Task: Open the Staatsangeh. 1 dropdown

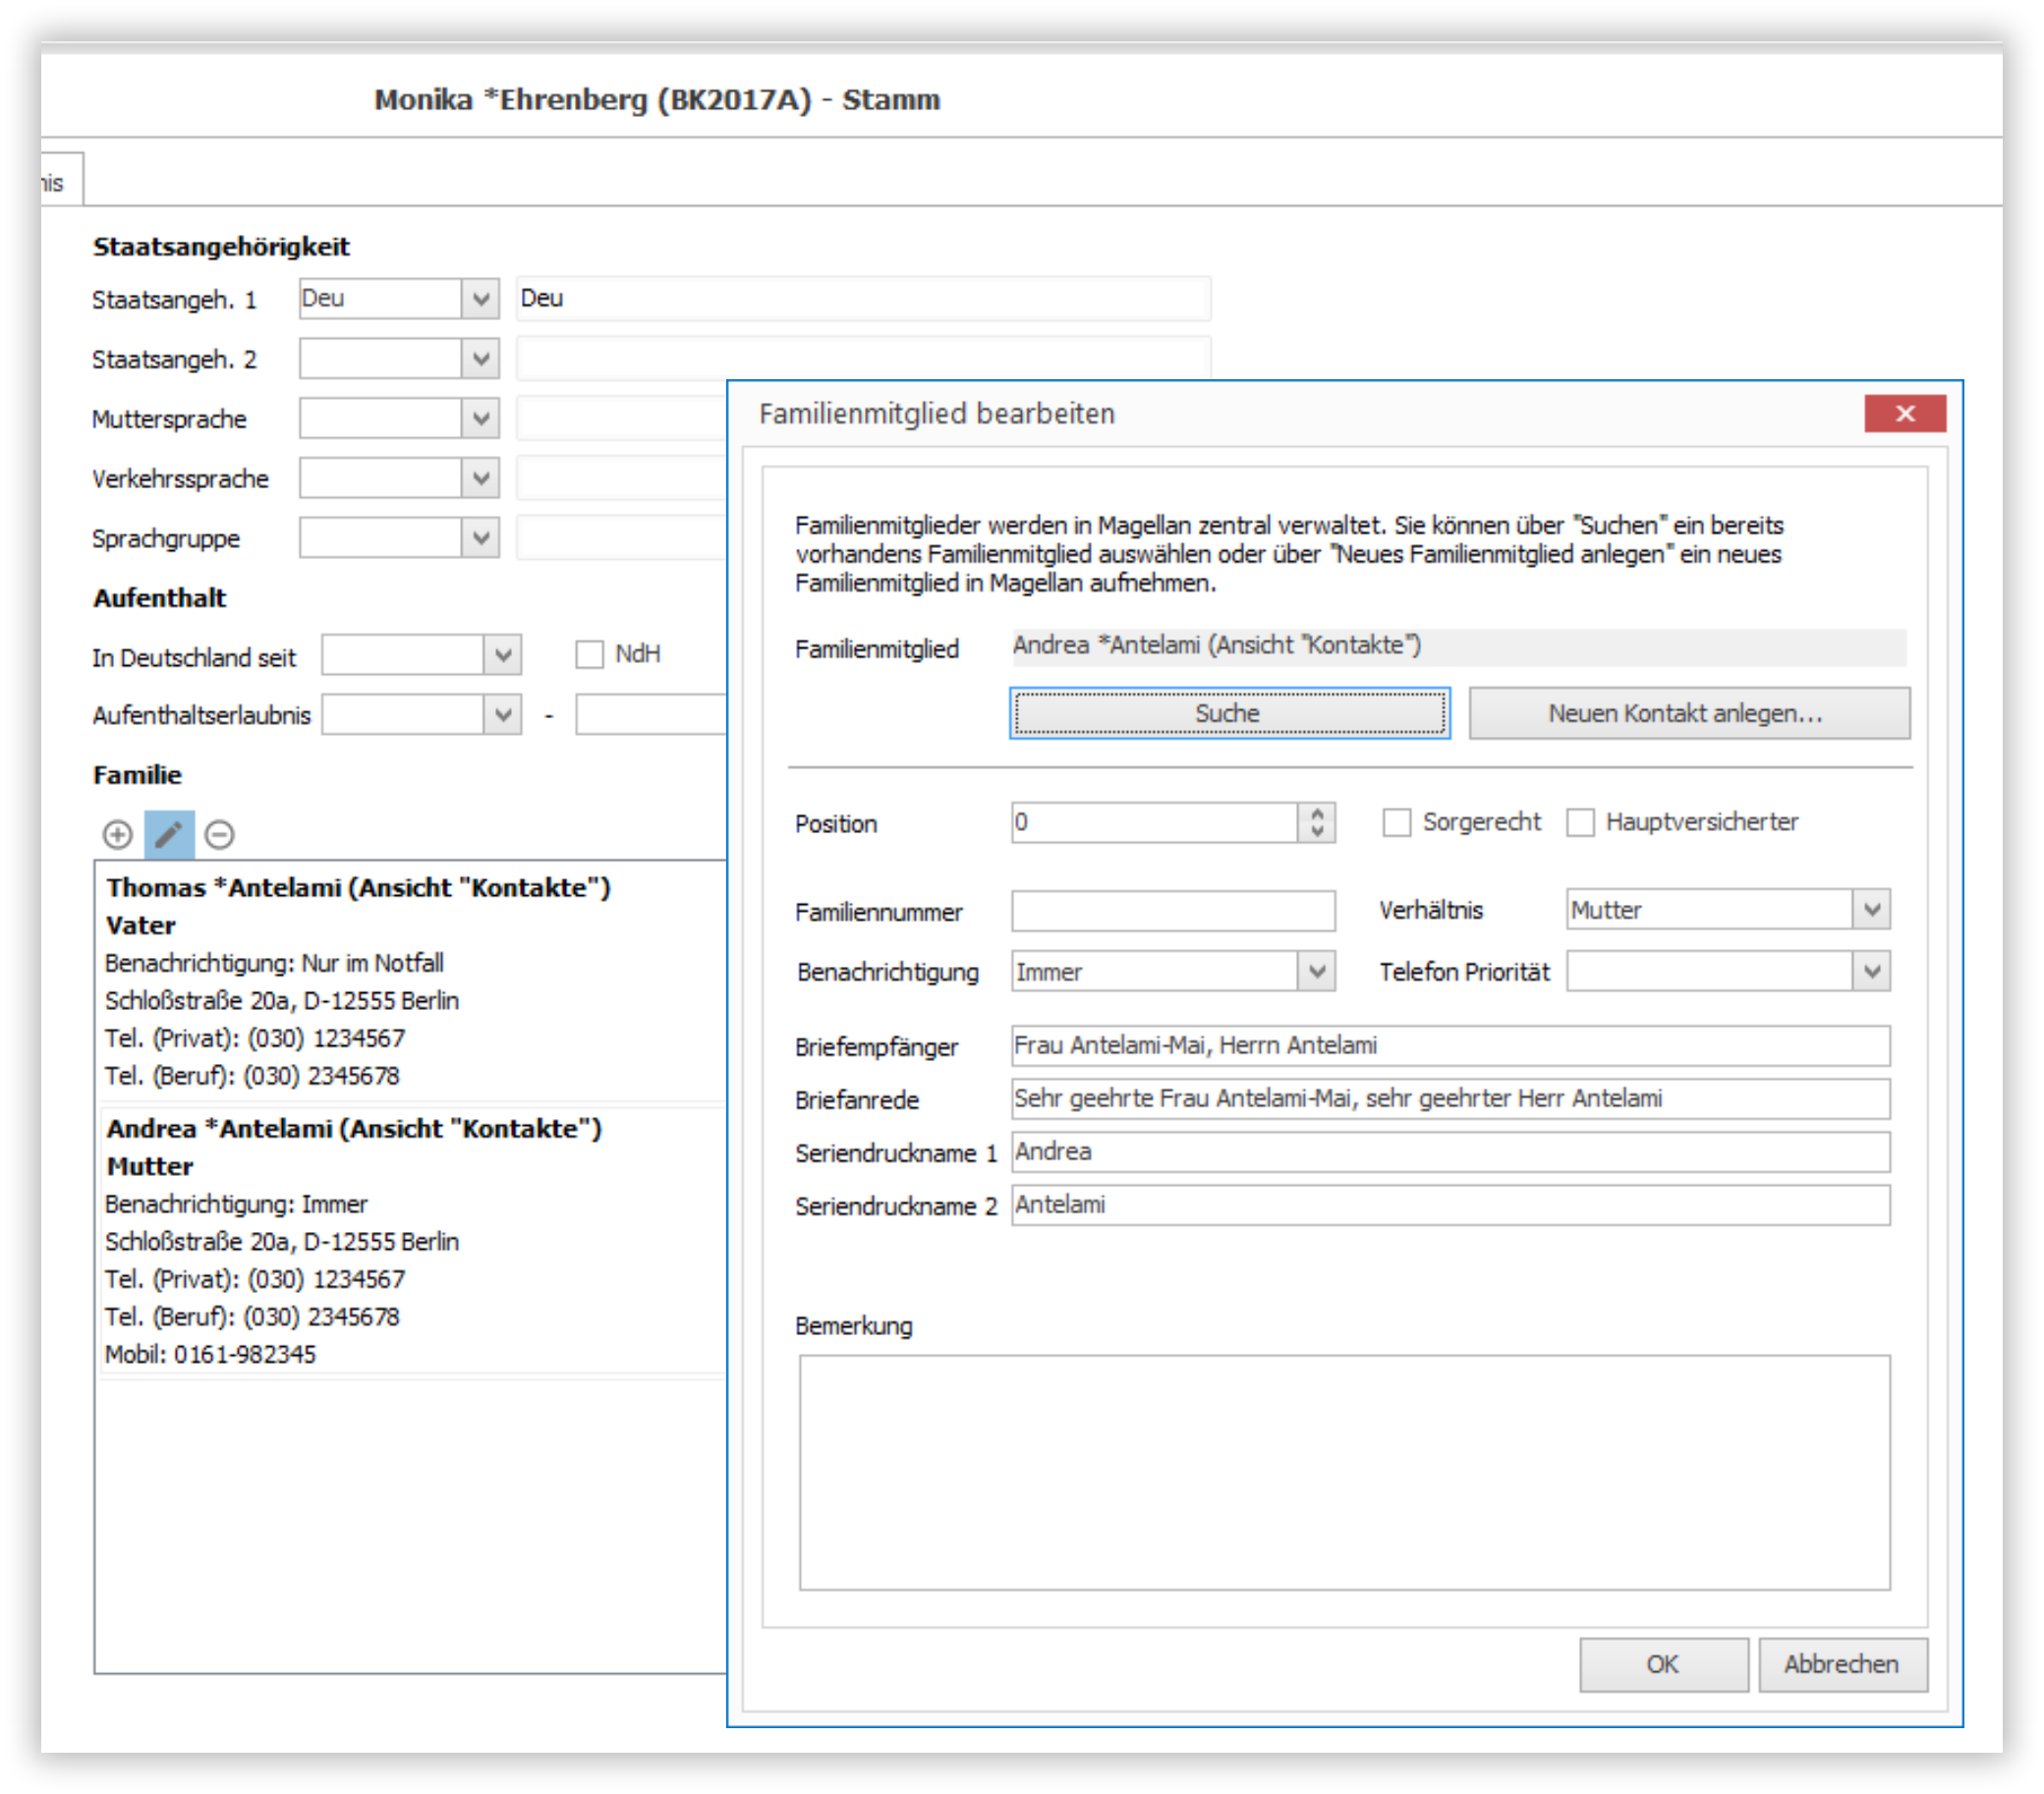Action: point(481,299)
